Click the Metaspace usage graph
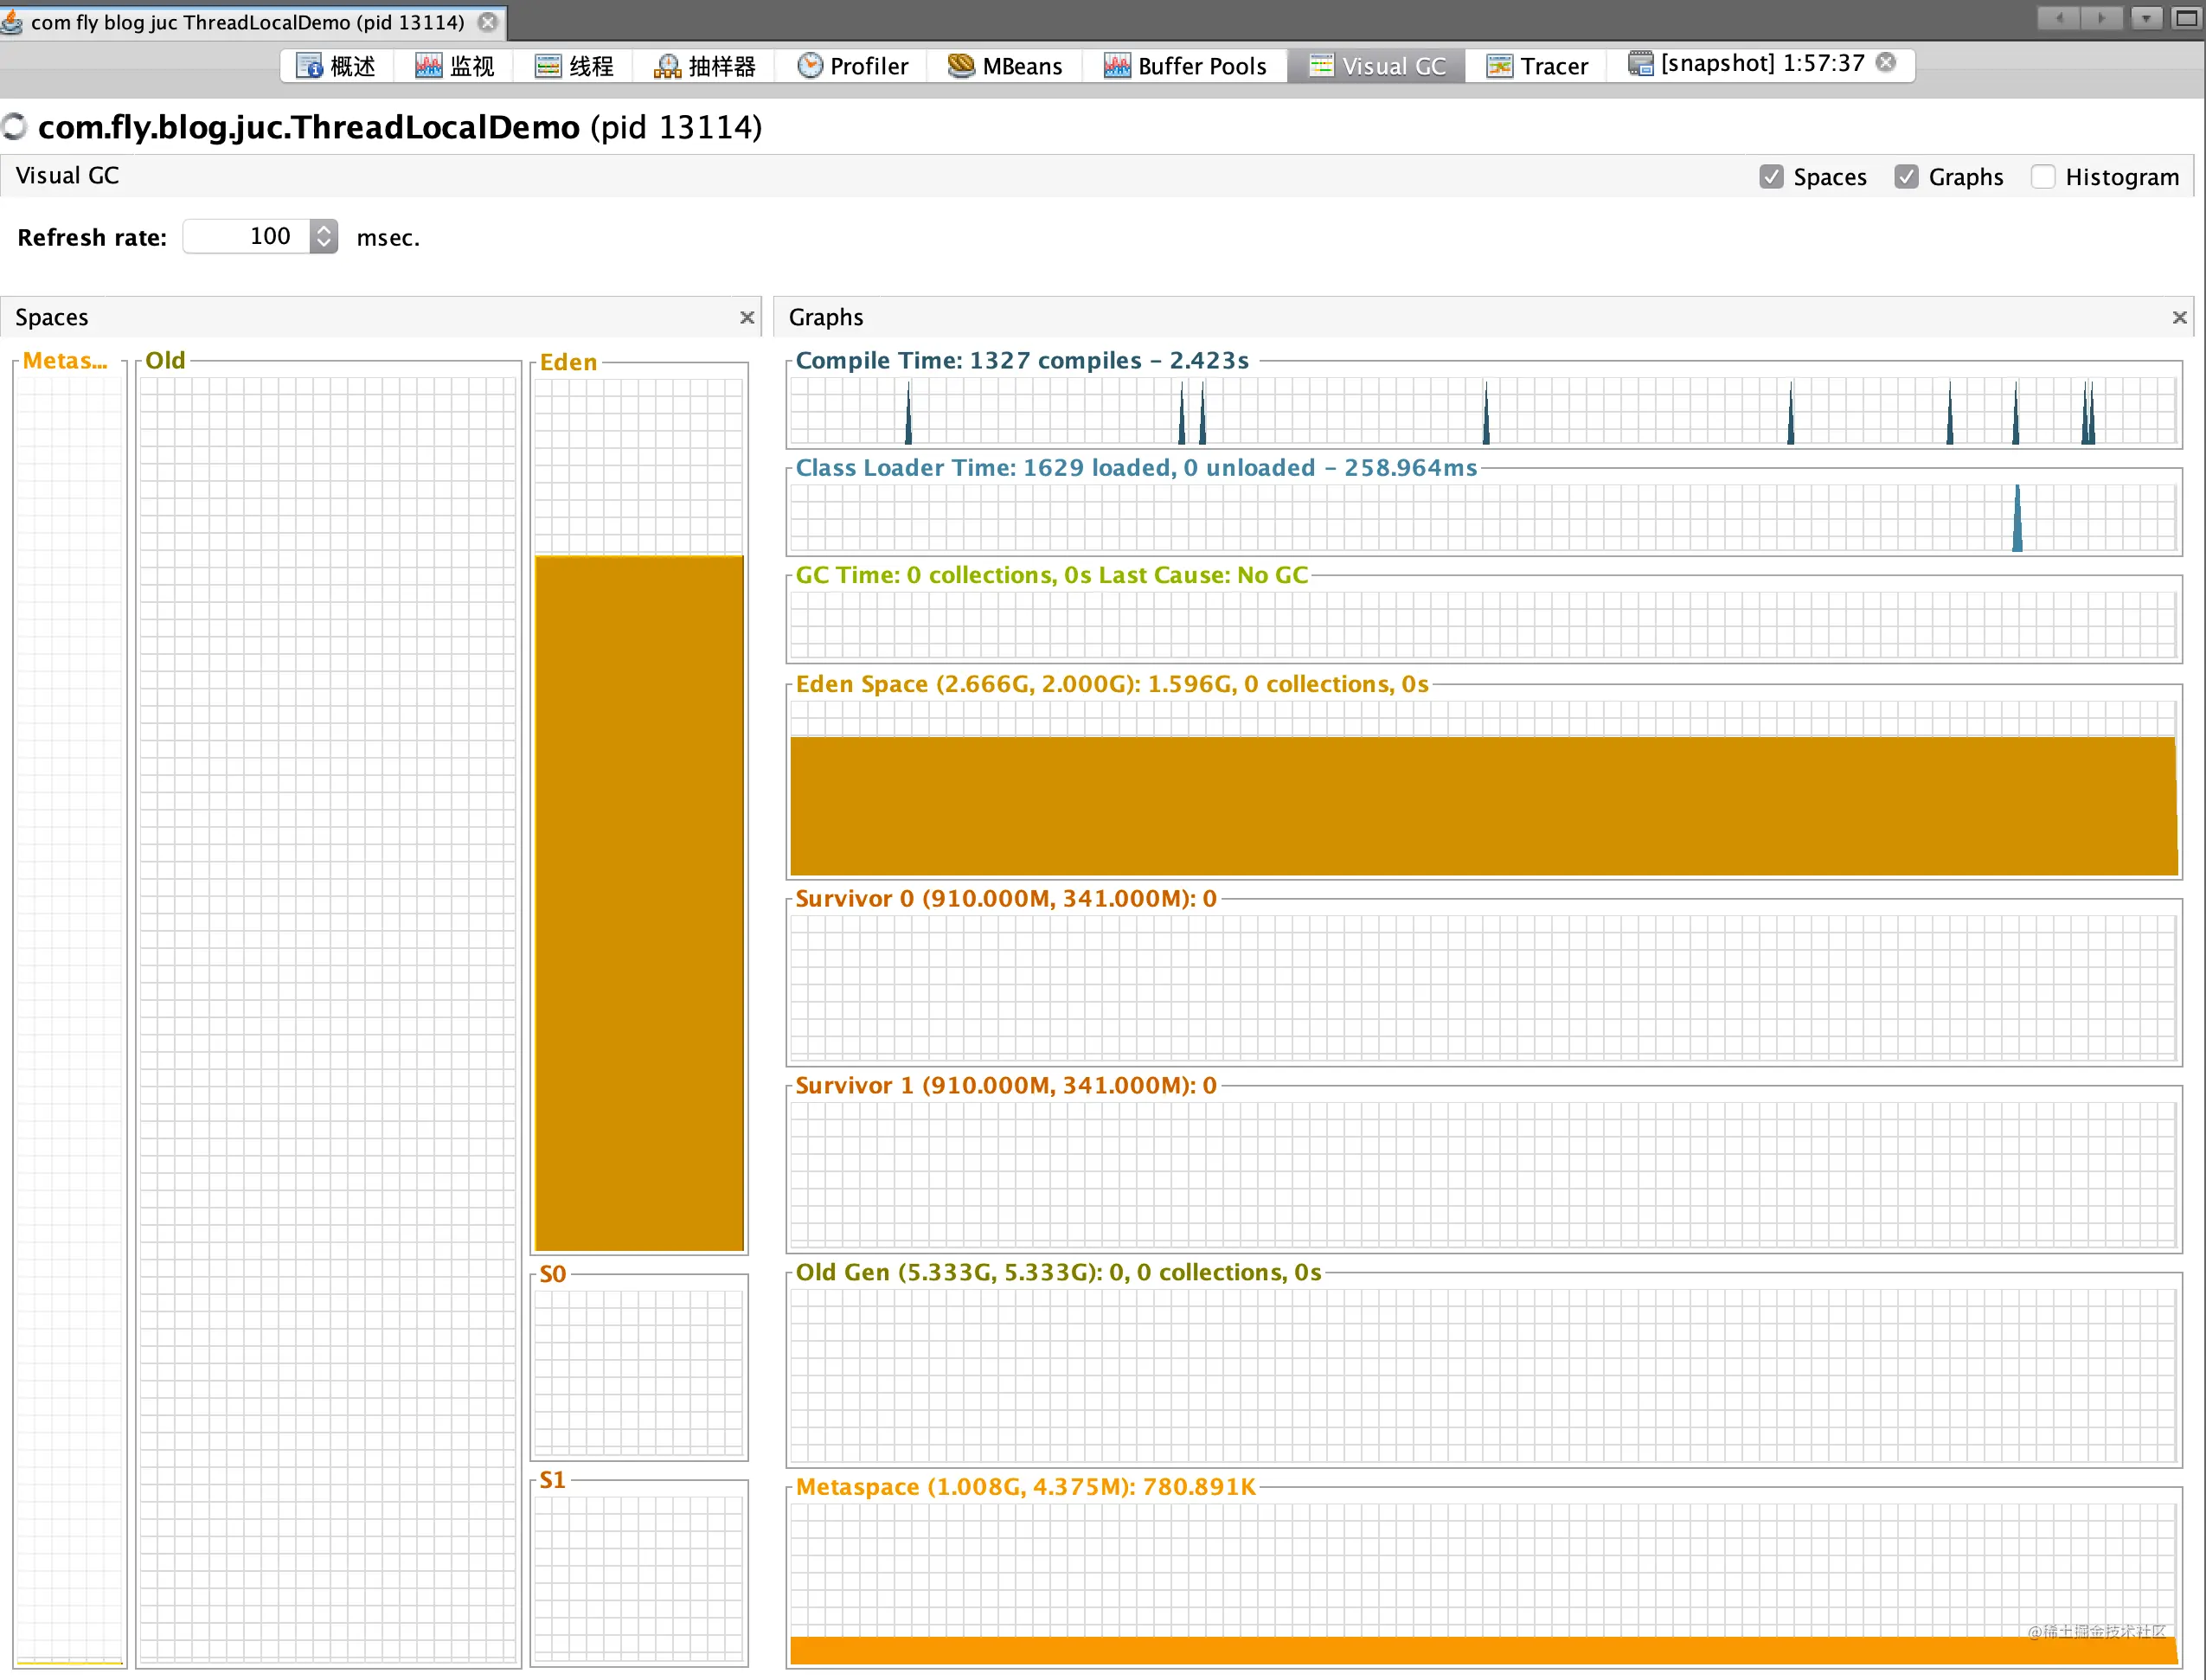This screenshot has width=2206, height=1680. point(1483,1583)
